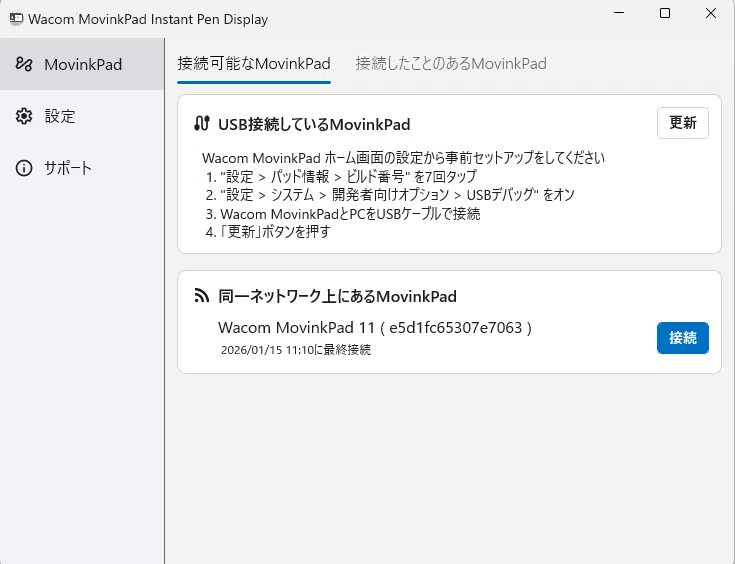
Task: Open サポート in the sidebar
Action: tap(82, 168)
